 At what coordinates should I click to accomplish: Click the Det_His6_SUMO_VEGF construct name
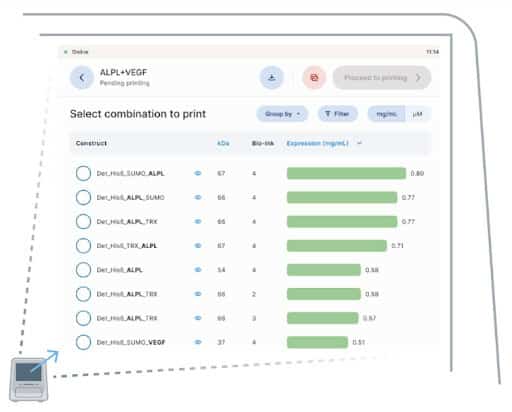pyautogui.click(x=131, y=342)
